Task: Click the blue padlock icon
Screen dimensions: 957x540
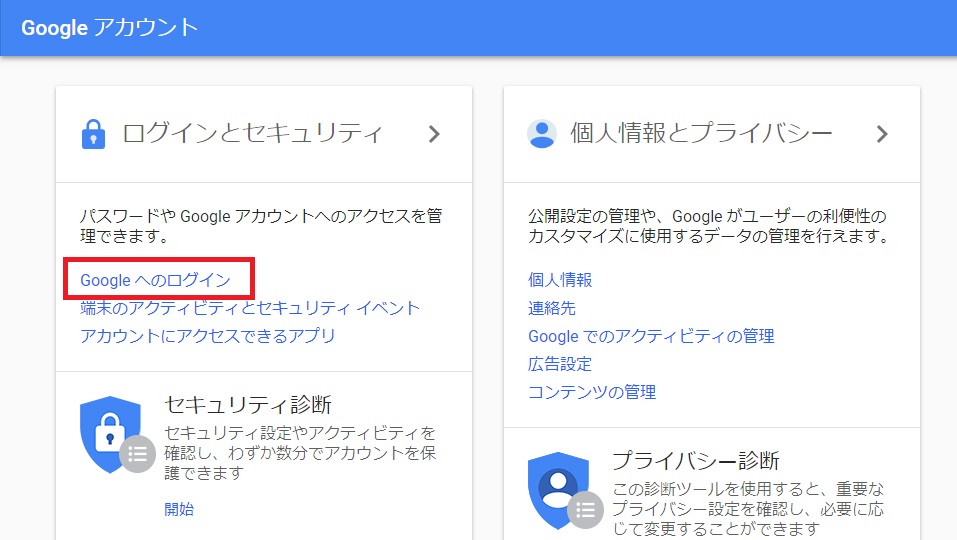Action: 93,134
